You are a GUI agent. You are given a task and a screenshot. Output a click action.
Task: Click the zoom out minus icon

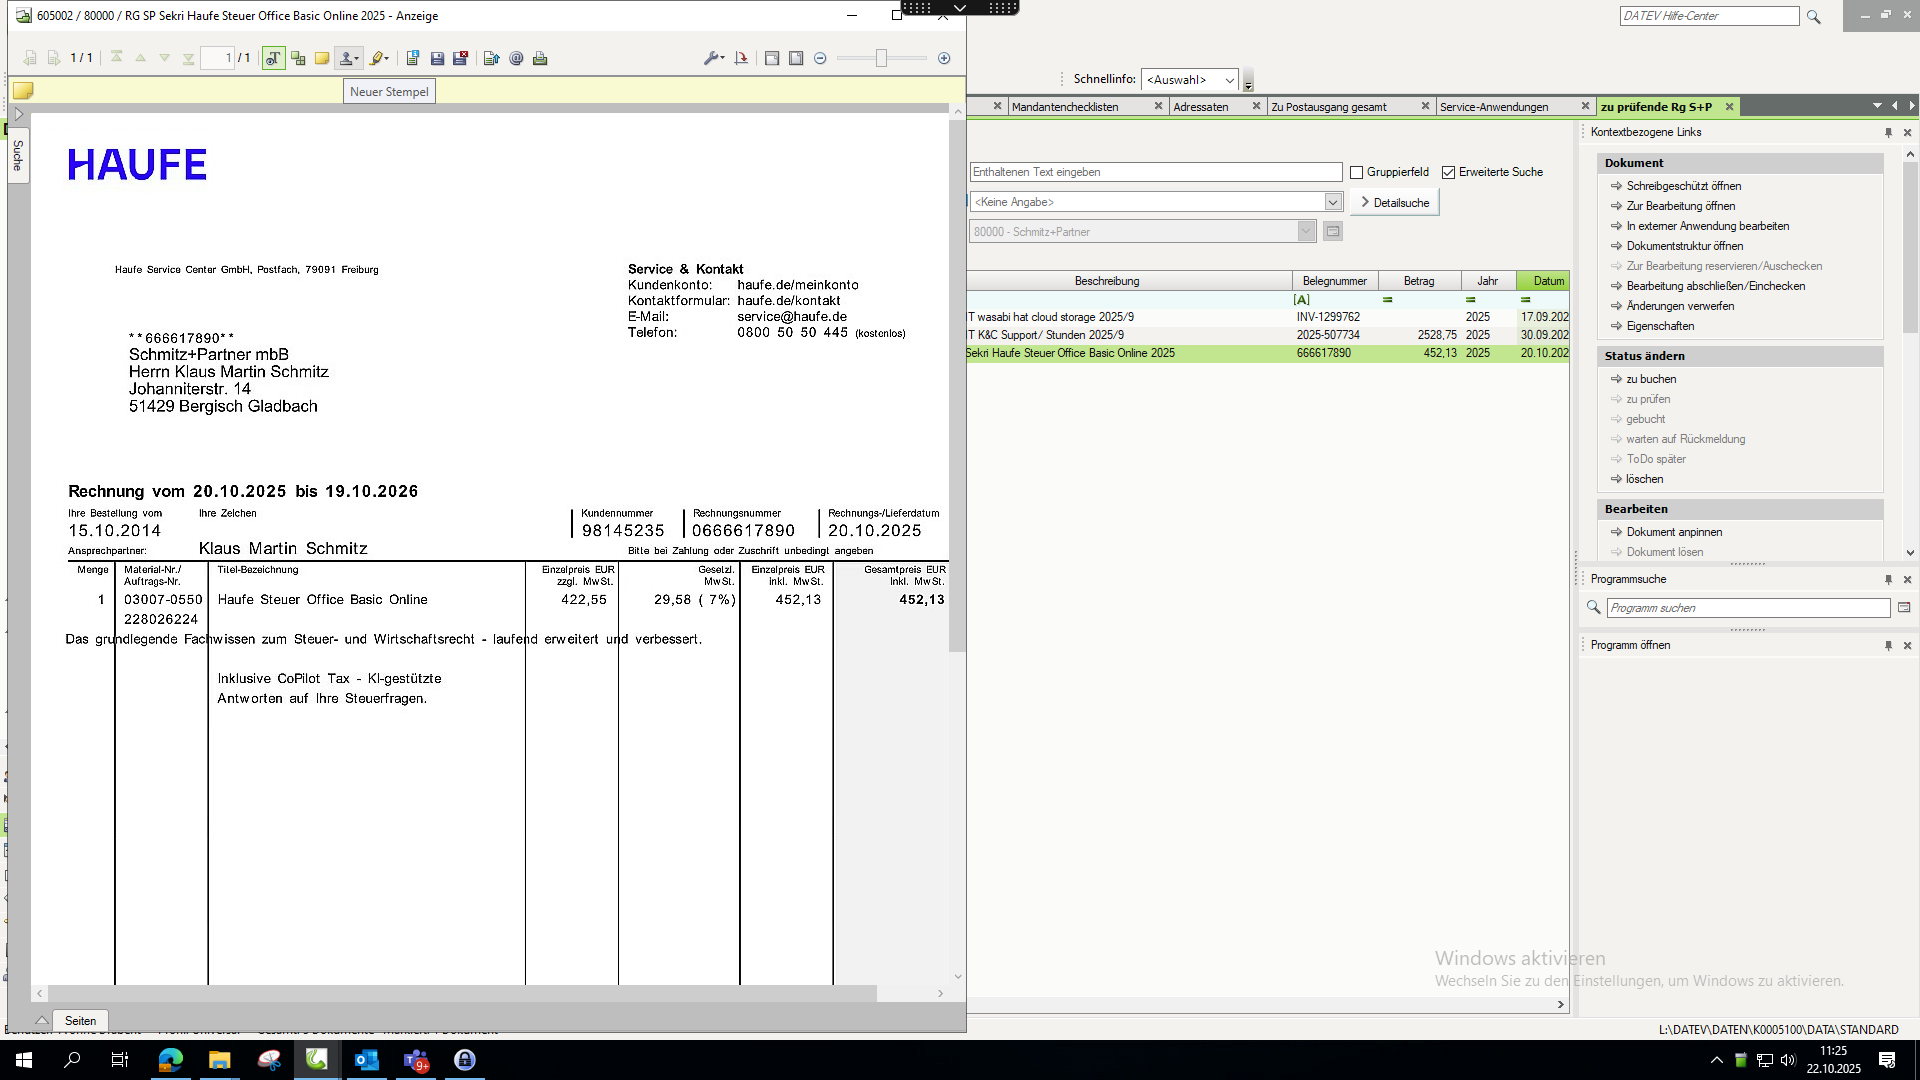pyautogui.click(x=820, y=58)
